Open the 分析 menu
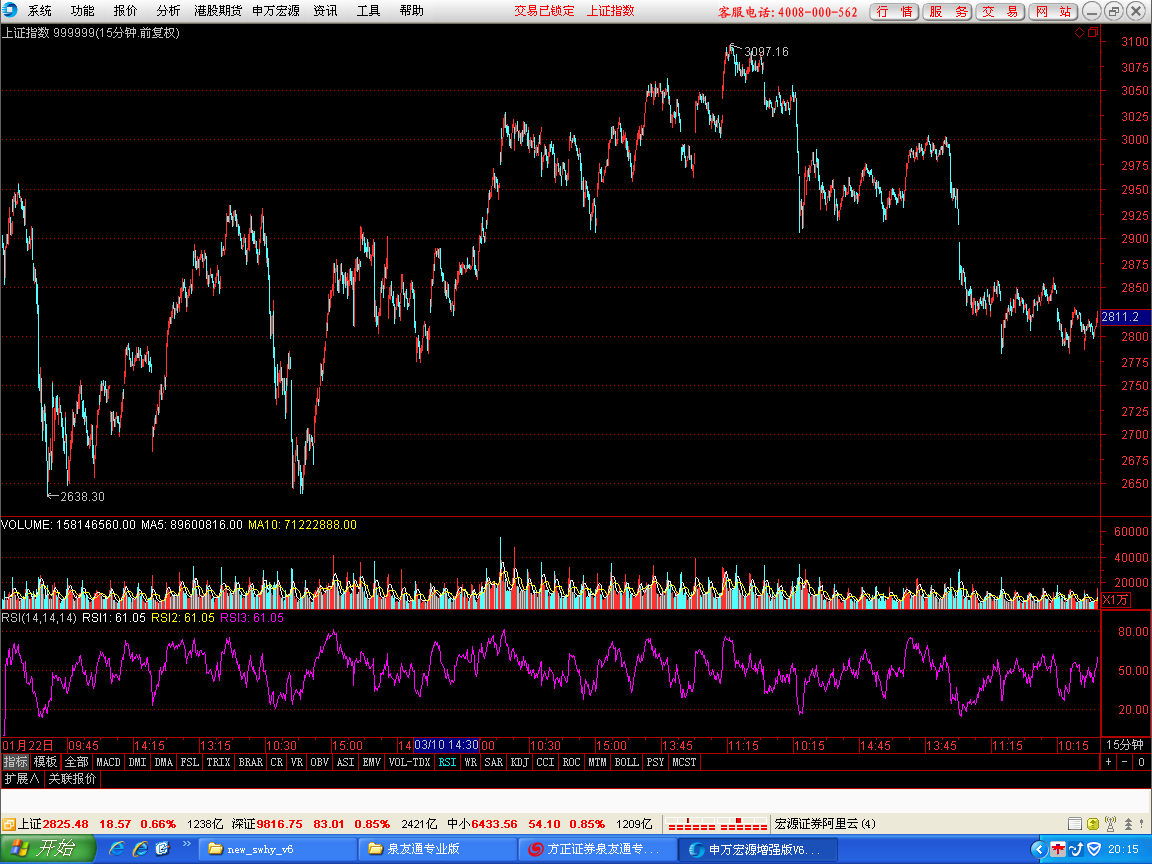This screenshot has height=864, width=1152. pyautogui.click(x=168, y=11)
